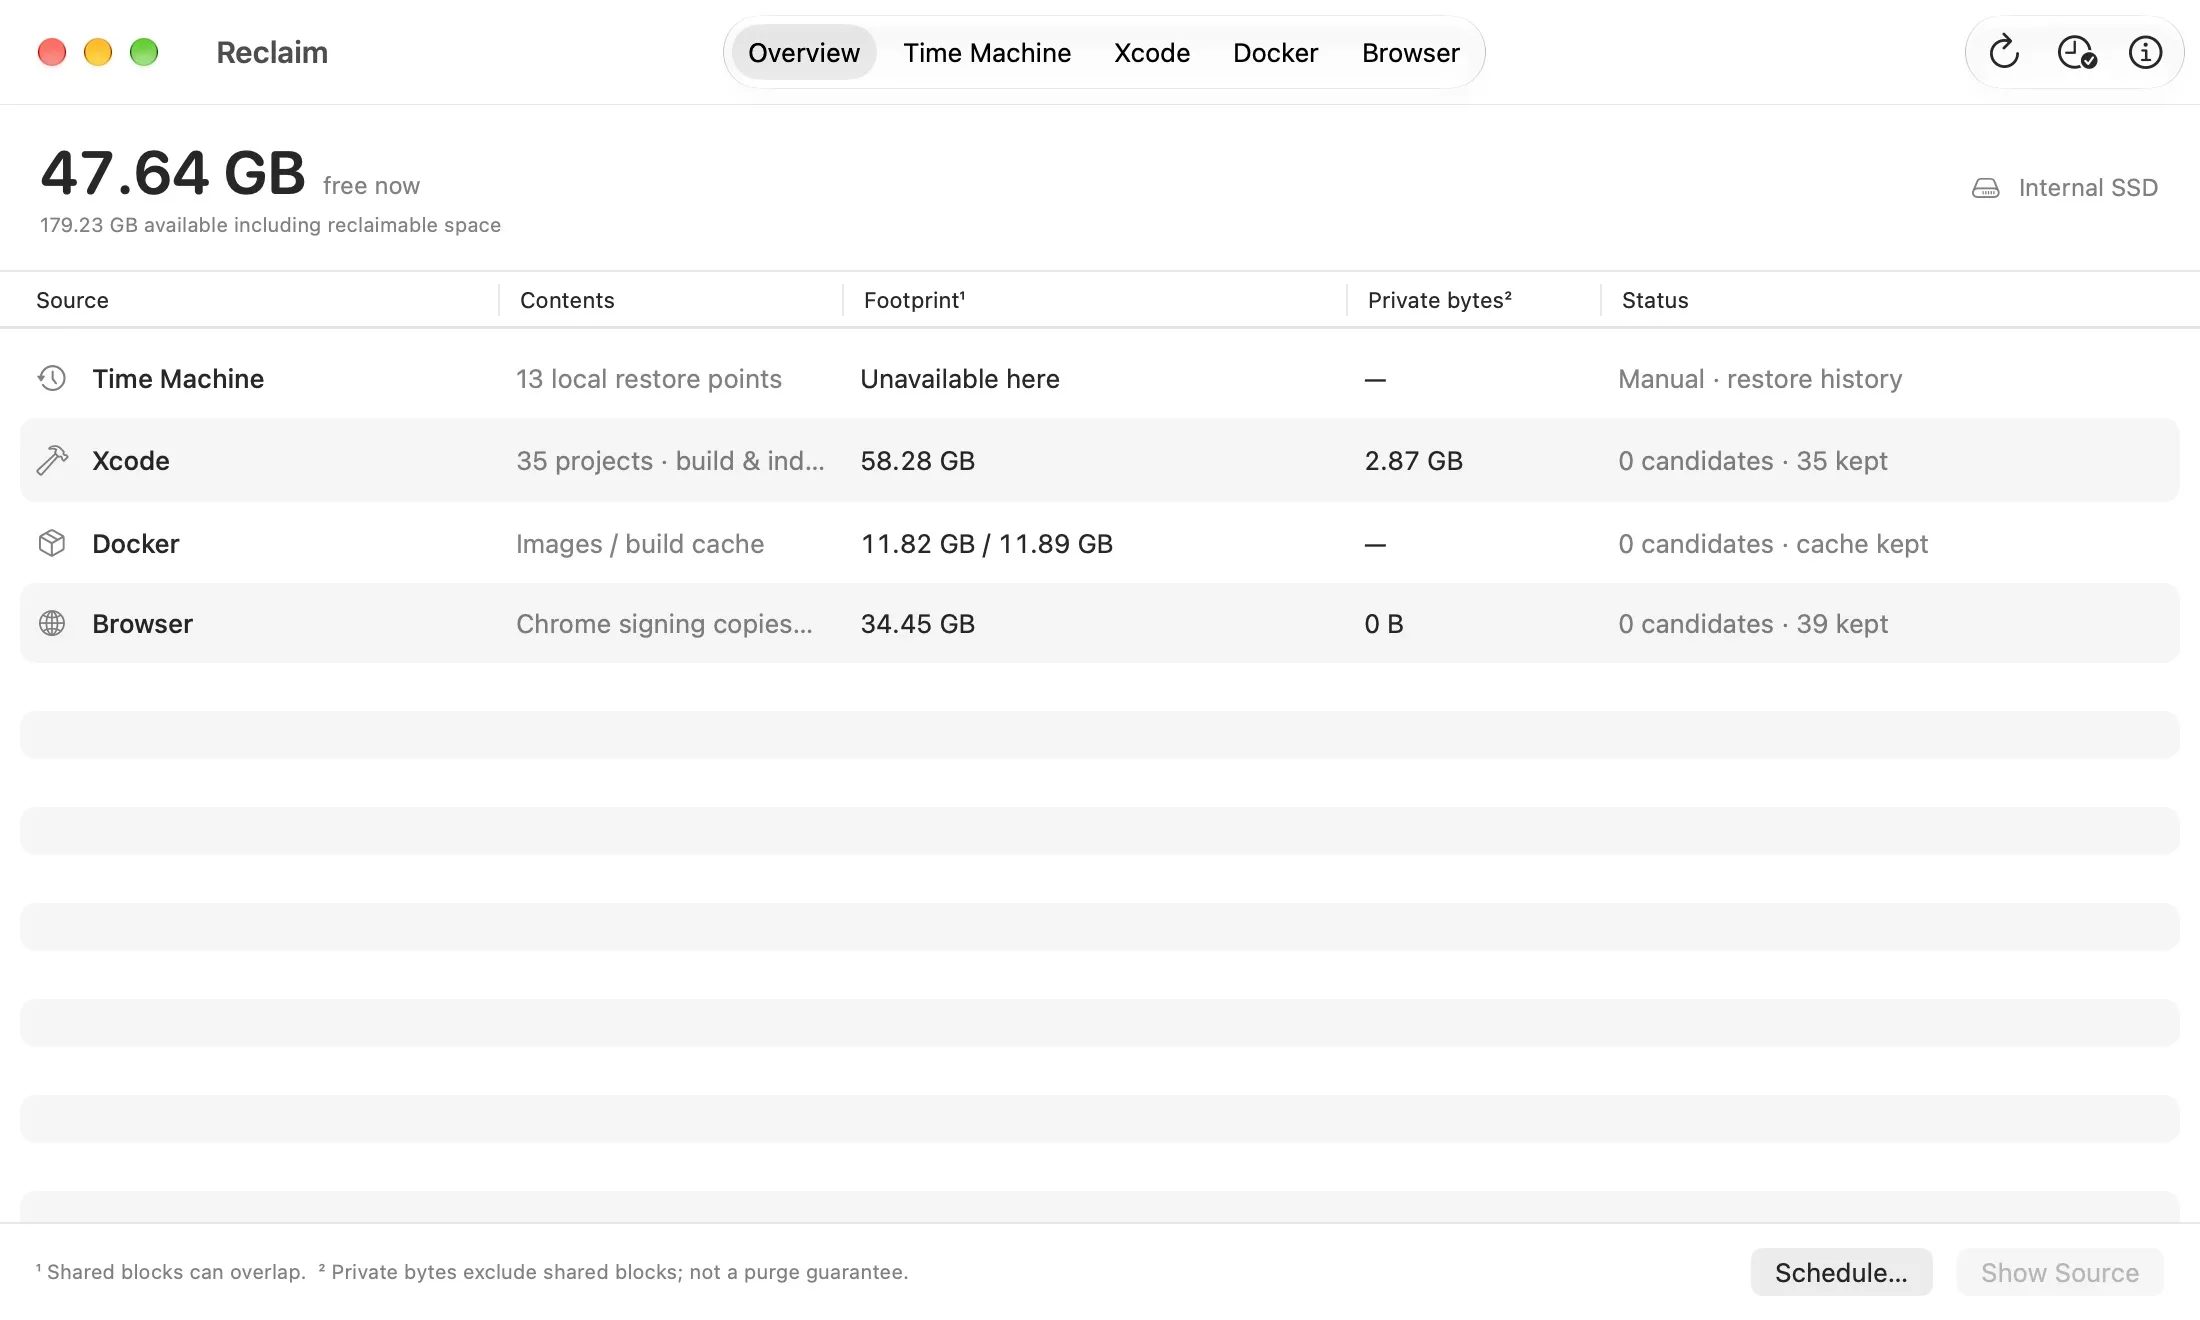The height and width of the screenshot is (1320, 2200).
Task: Click 'Images / build cache' contents cell
Action: 640,544
